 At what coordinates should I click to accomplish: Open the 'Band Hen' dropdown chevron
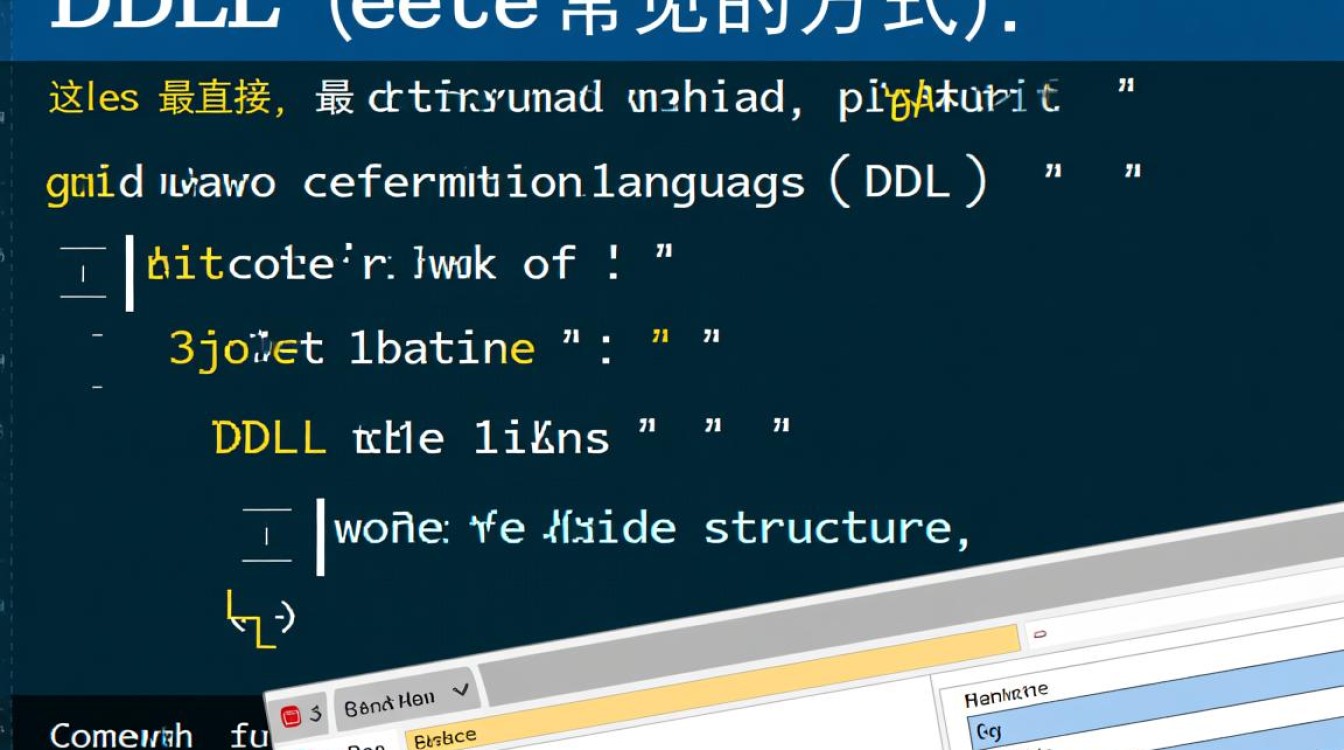tap(461, 690)
